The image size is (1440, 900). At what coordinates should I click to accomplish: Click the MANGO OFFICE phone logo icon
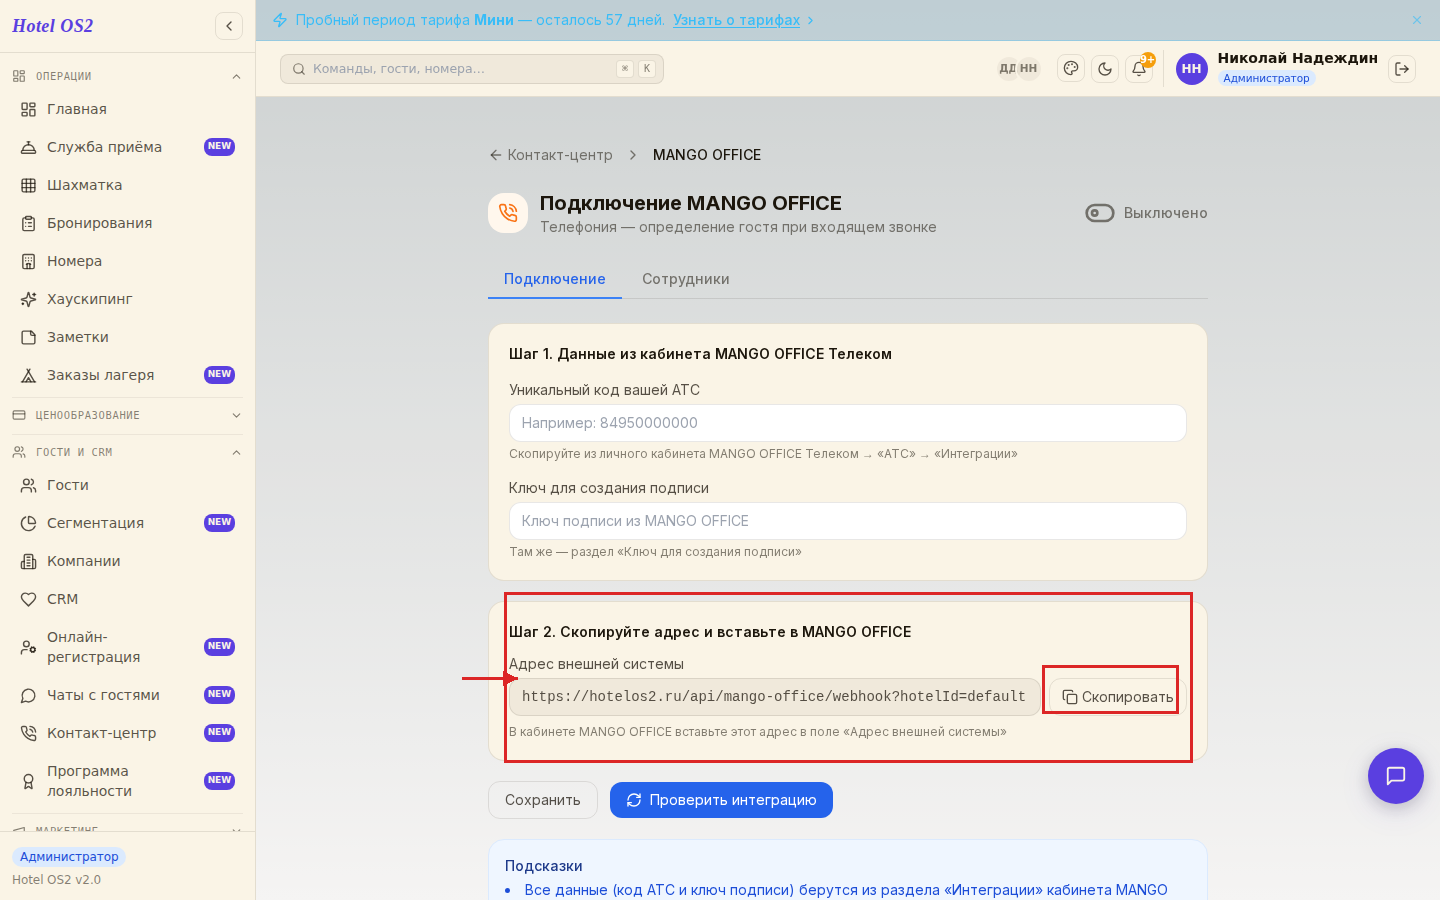(x=508, y=213)
